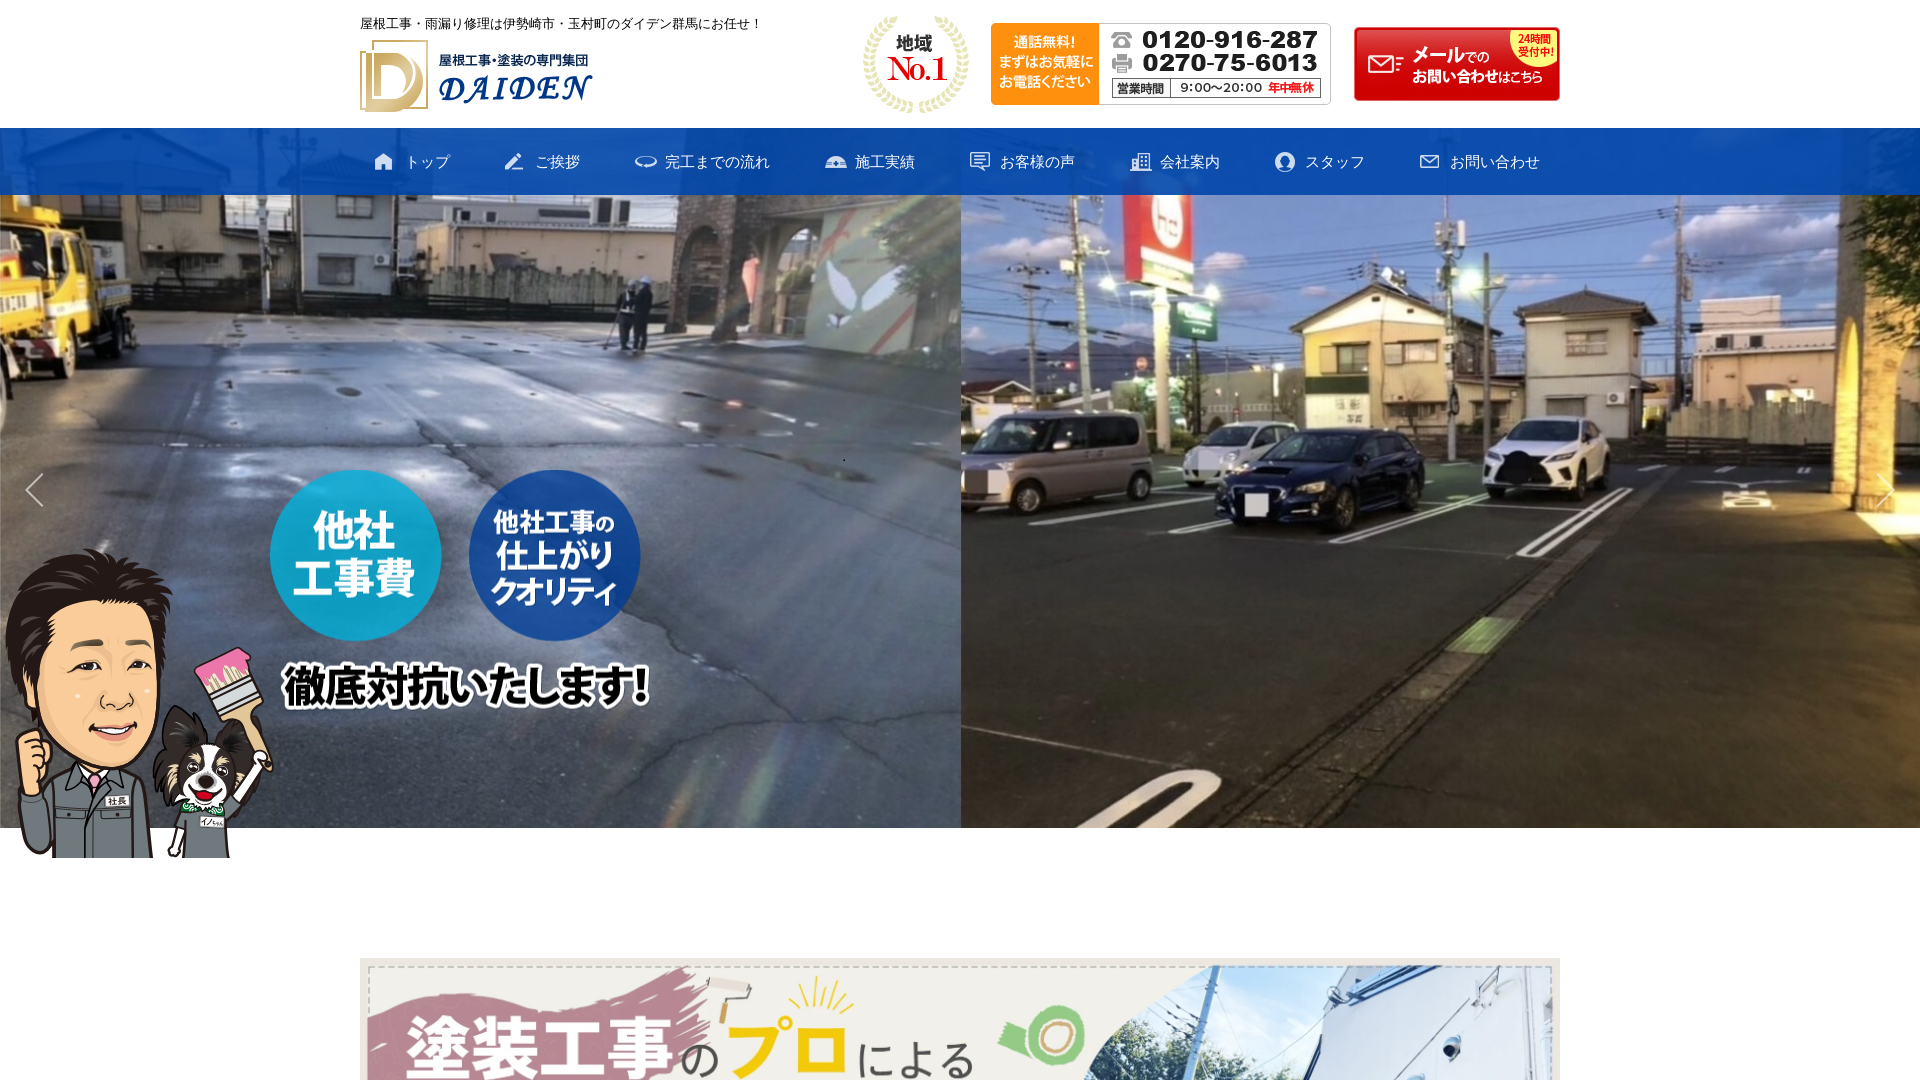Click the 他社工事費 light blue circle
Screen dimensions: 1920x1080
pos(355,555)
